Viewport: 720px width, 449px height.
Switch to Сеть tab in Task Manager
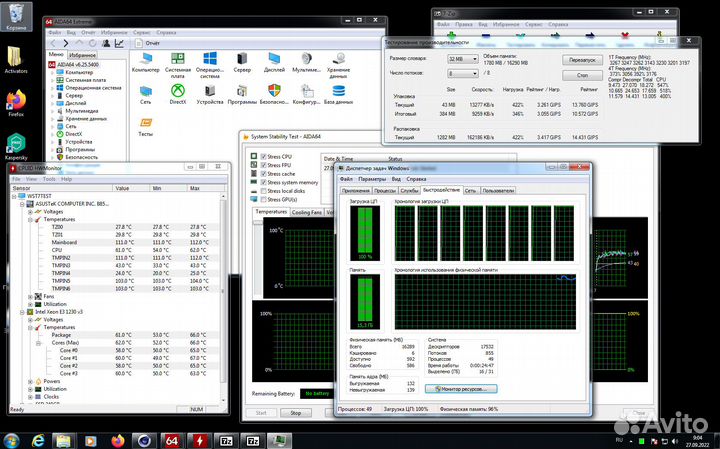(470, 191)
